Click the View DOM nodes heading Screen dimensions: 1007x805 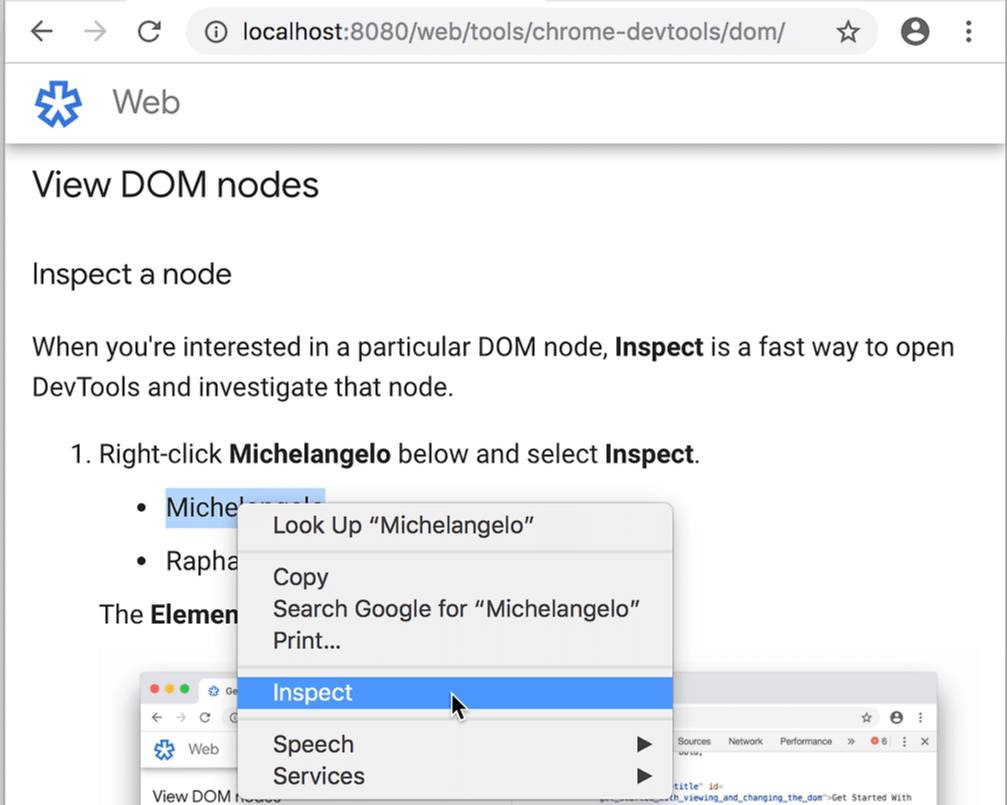click(175, 185)
